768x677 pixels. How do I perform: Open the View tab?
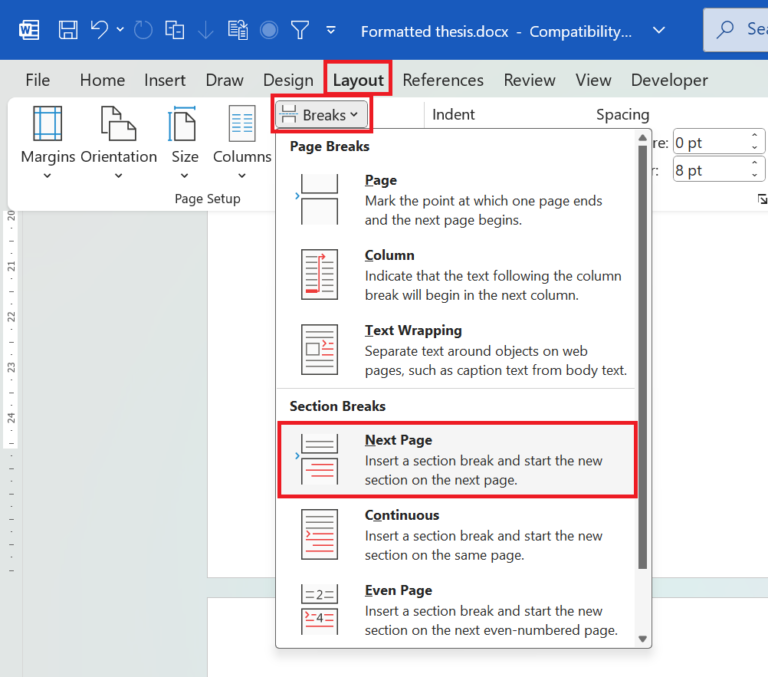tap(593, 80)
